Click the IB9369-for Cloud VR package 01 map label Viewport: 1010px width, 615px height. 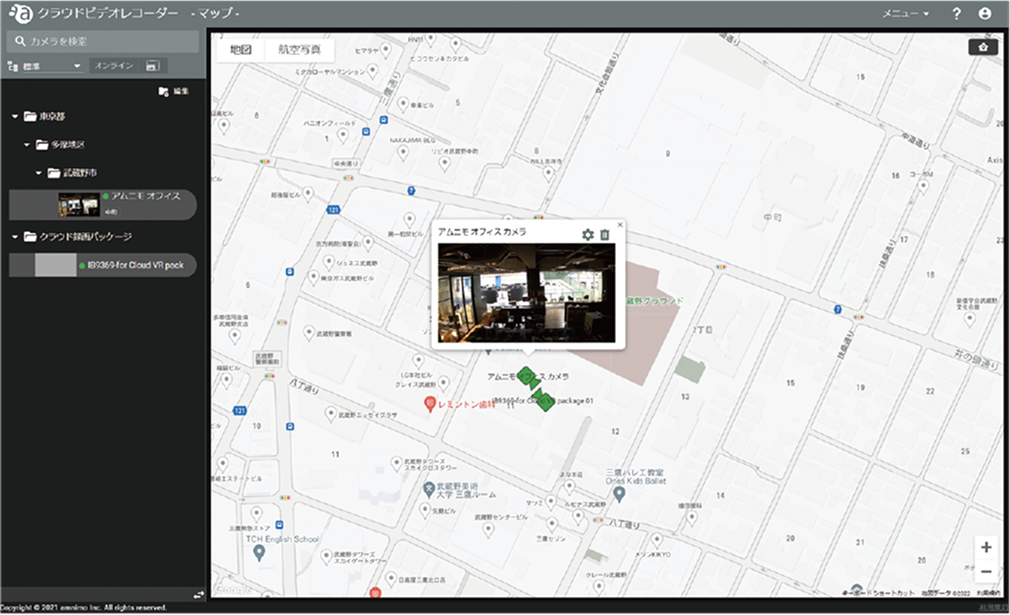(543, 401)
